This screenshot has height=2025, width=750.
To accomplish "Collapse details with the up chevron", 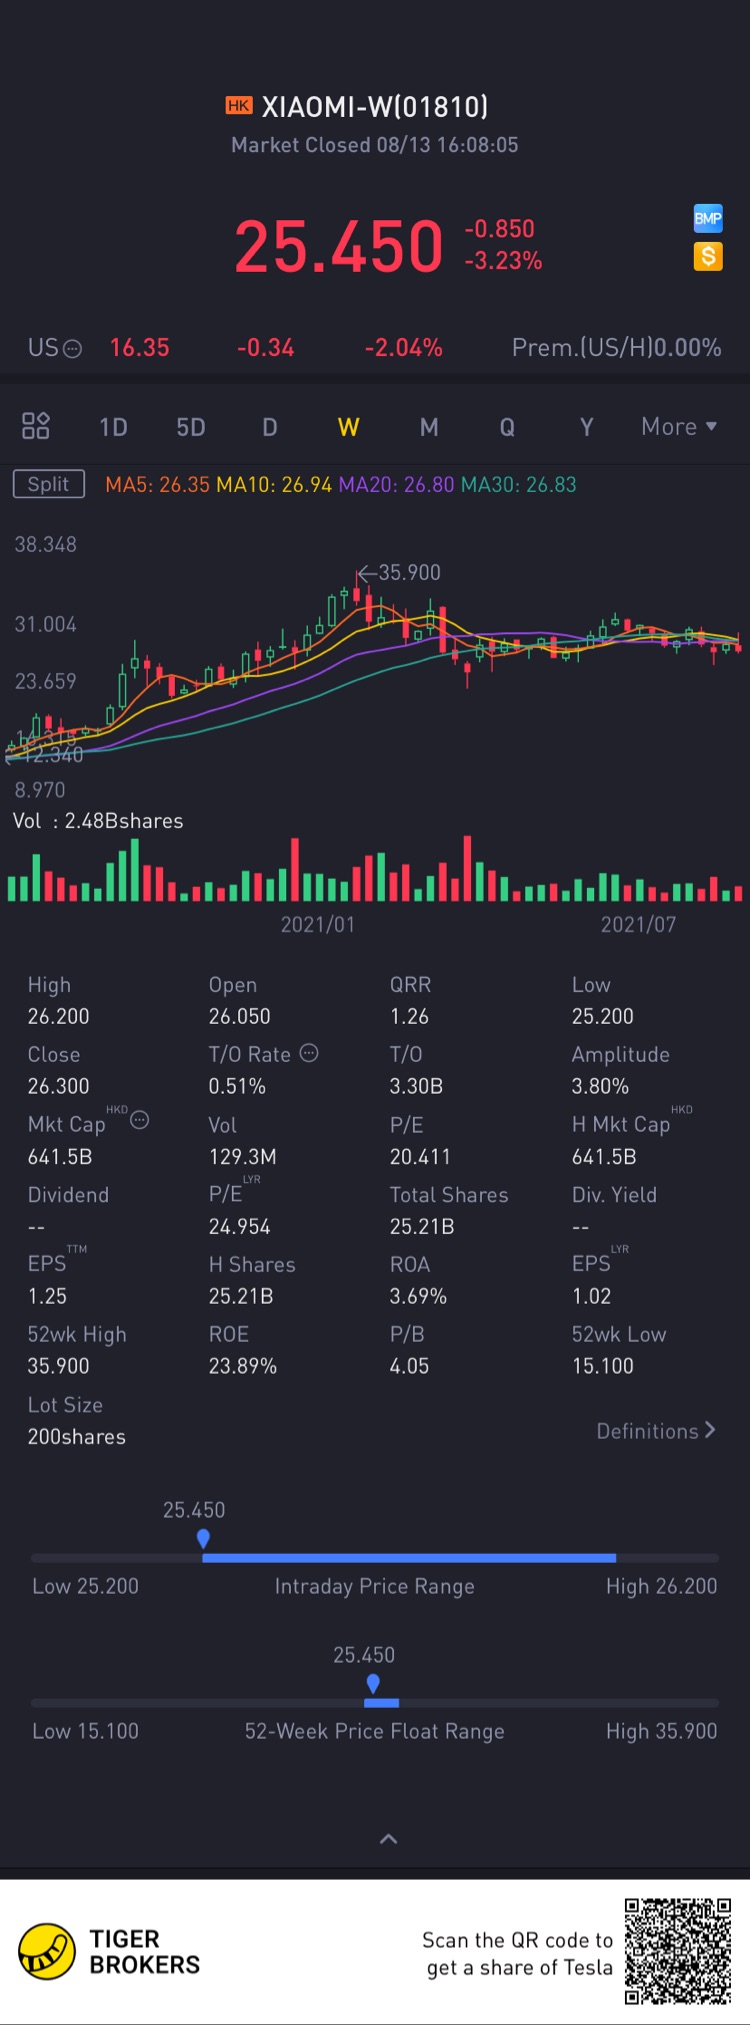I will pyautogui.click(x=389, y=1838).
